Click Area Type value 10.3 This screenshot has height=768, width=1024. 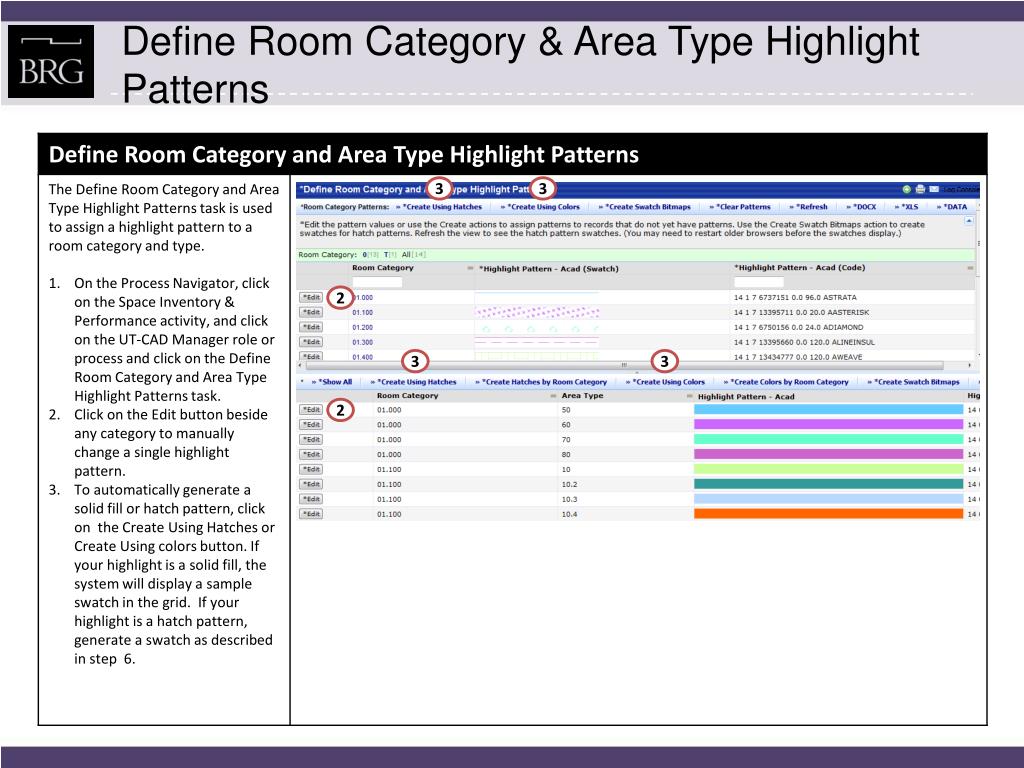pyautogui.click(x=569, y=500)
